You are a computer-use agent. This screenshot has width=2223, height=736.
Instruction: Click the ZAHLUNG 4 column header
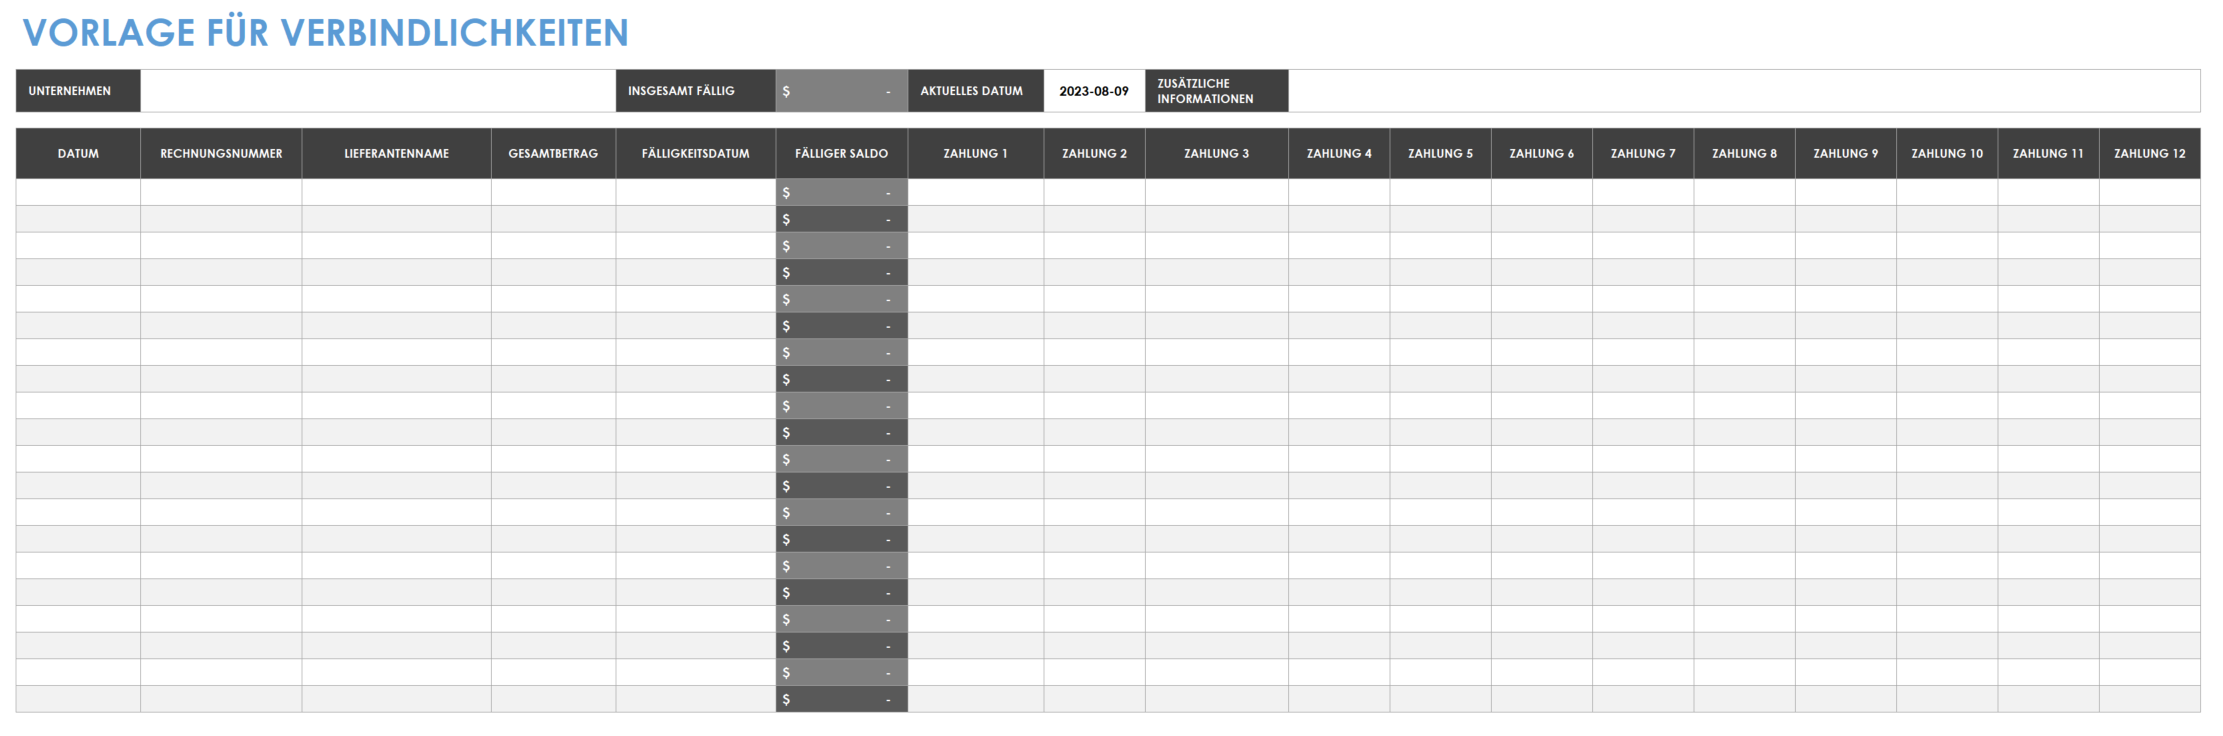[1339, 154]
